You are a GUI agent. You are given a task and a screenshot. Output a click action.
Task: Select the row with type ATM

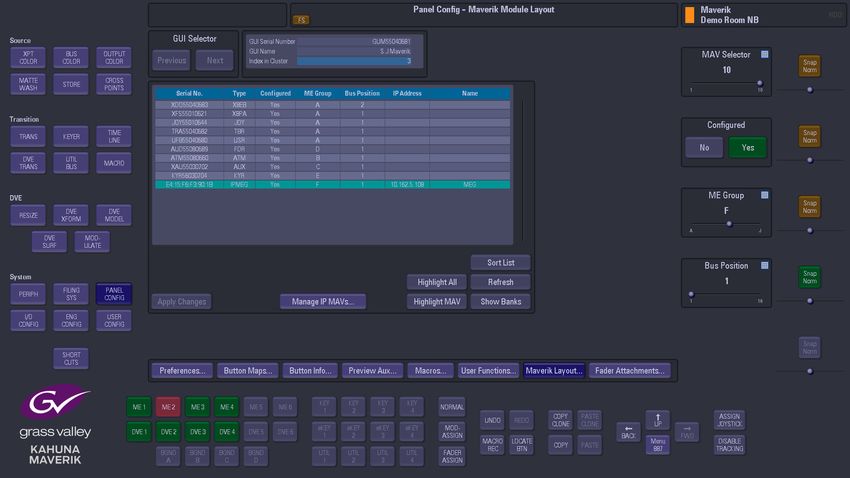332,158
